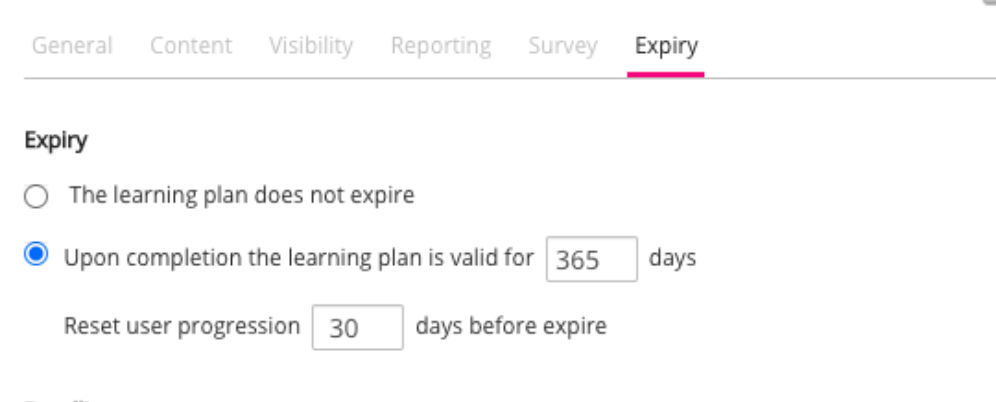The height and width of the screenshot is (402, 996).
Task: Click the 'days' label after the 365 field
Action: pos(673,258)
